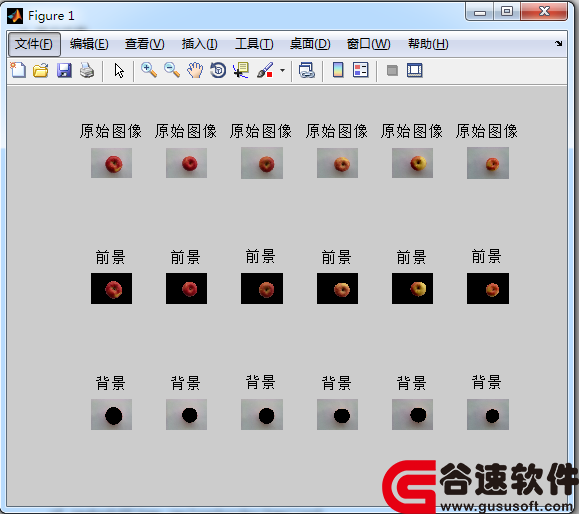Screen dimensions: 579x514
Task: Click fifth 前景 foreground image
Action: point(412,288)
